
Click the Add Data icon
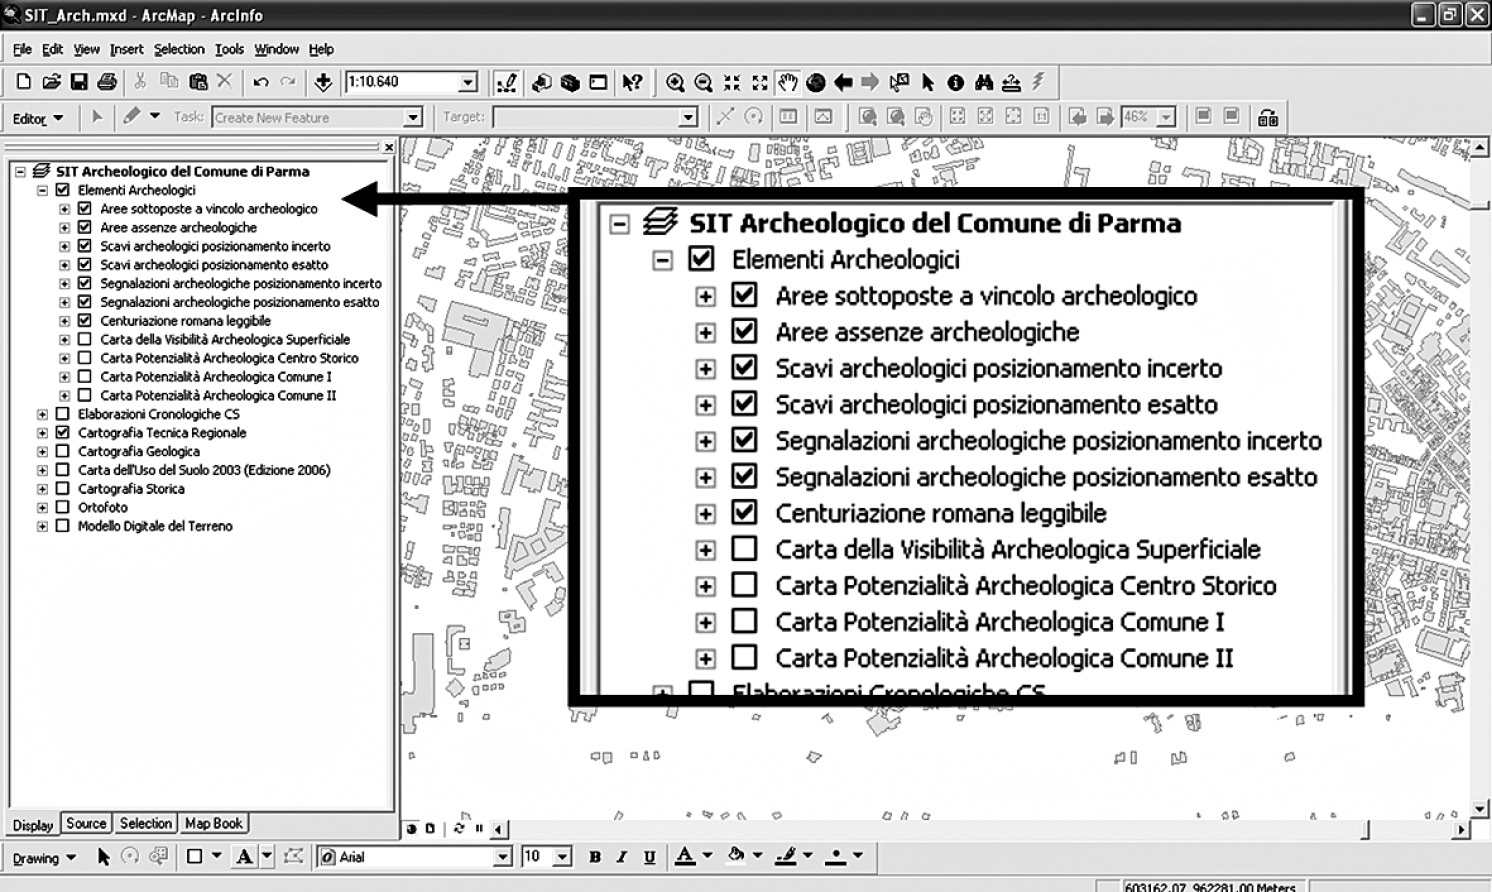(x=323, y=82)
